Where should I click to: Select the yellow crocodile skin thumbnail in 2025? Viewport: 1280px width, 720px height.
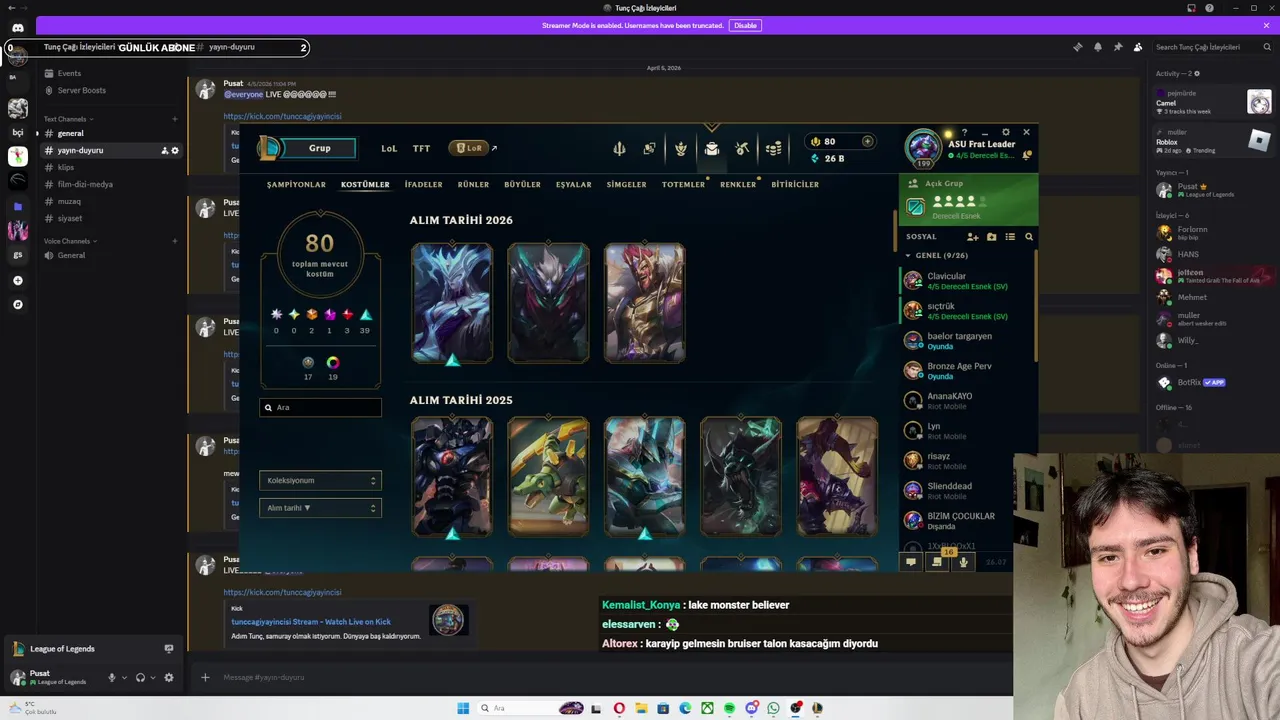[548, 476]
